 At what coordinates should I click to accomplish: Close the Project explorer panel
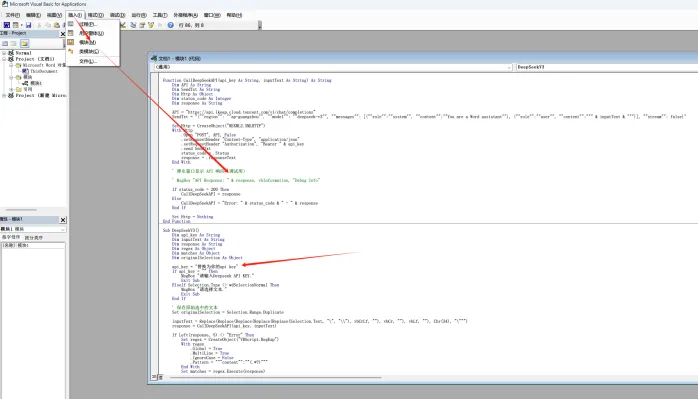(x=63, y=34)
